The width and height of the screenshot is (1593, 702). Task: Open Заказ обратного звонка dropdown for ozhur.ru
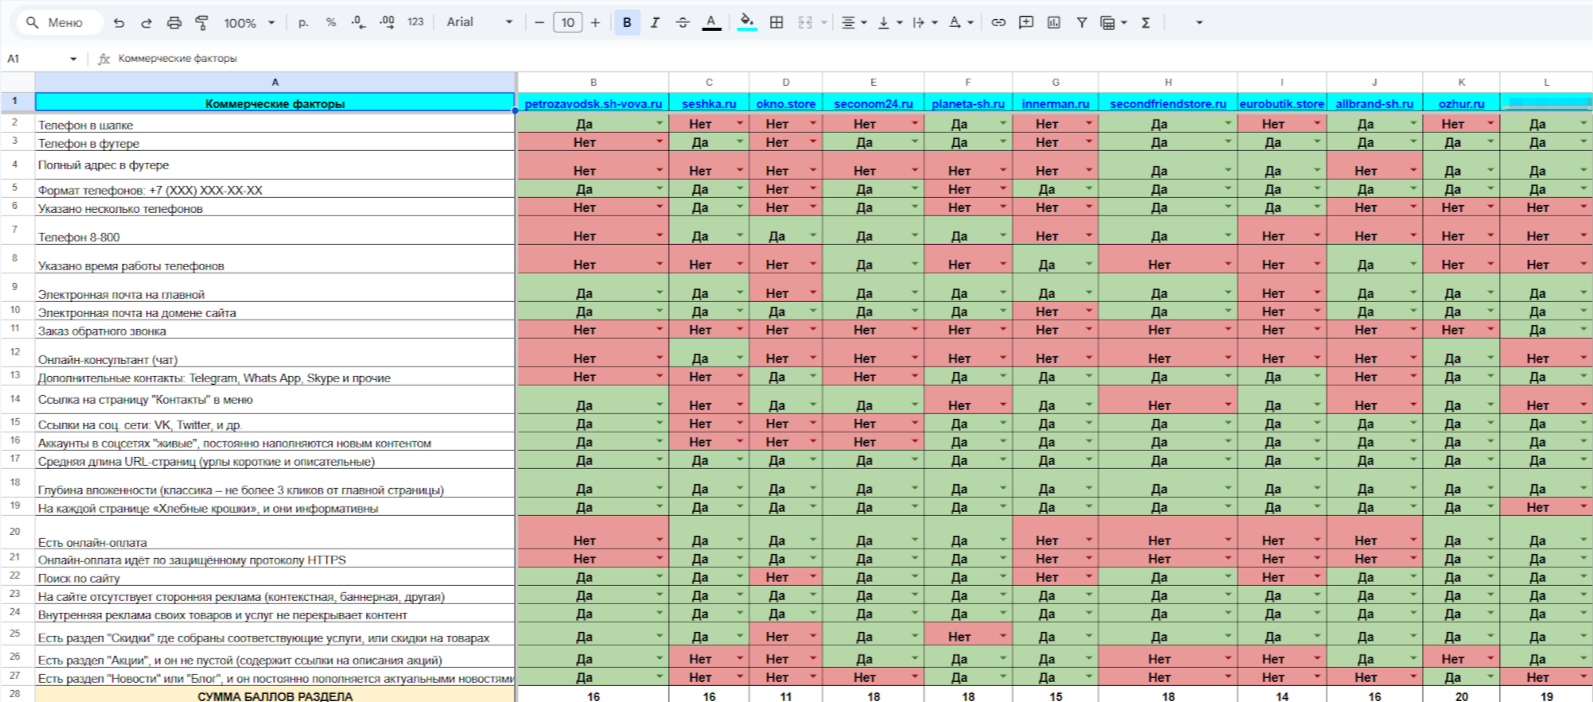coord(1491,329)
